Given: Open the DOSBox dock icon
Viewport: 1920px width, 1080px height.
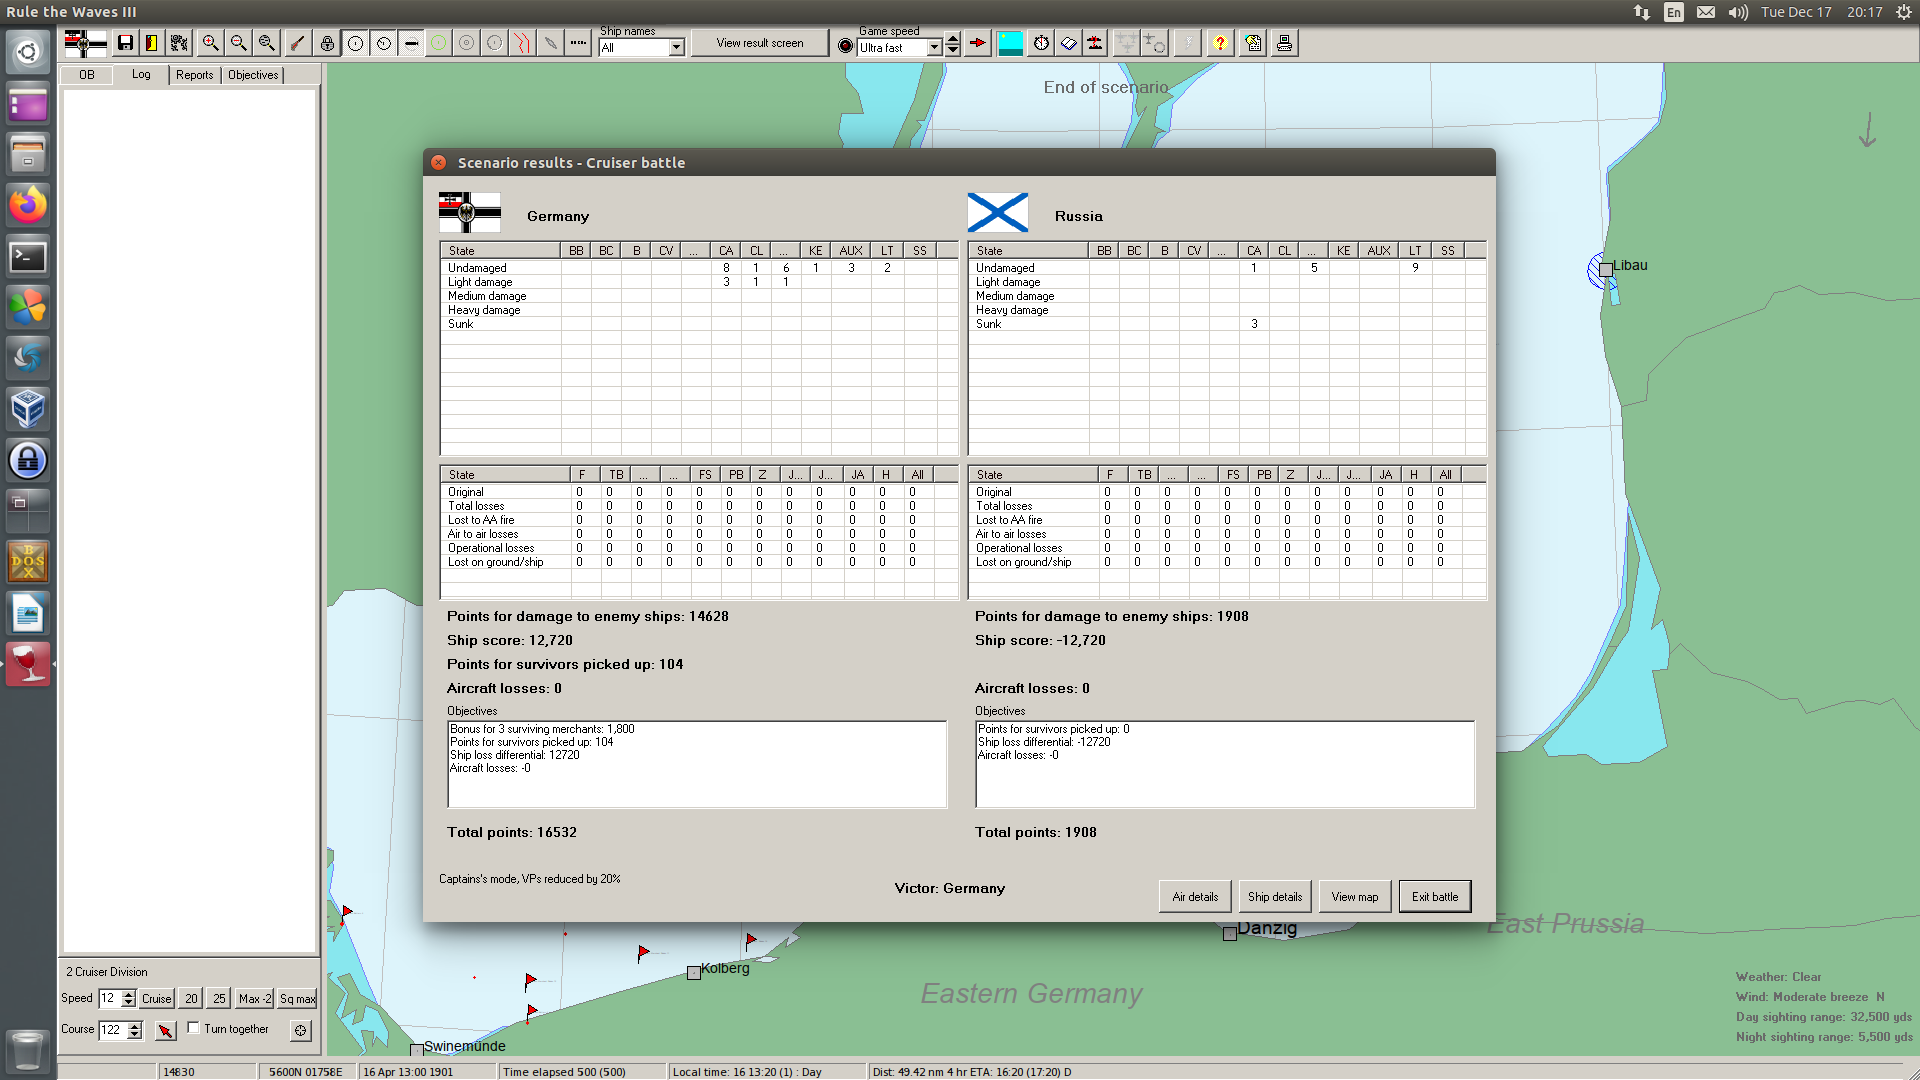Looking at the screenshot, I should tap(28, 562).
